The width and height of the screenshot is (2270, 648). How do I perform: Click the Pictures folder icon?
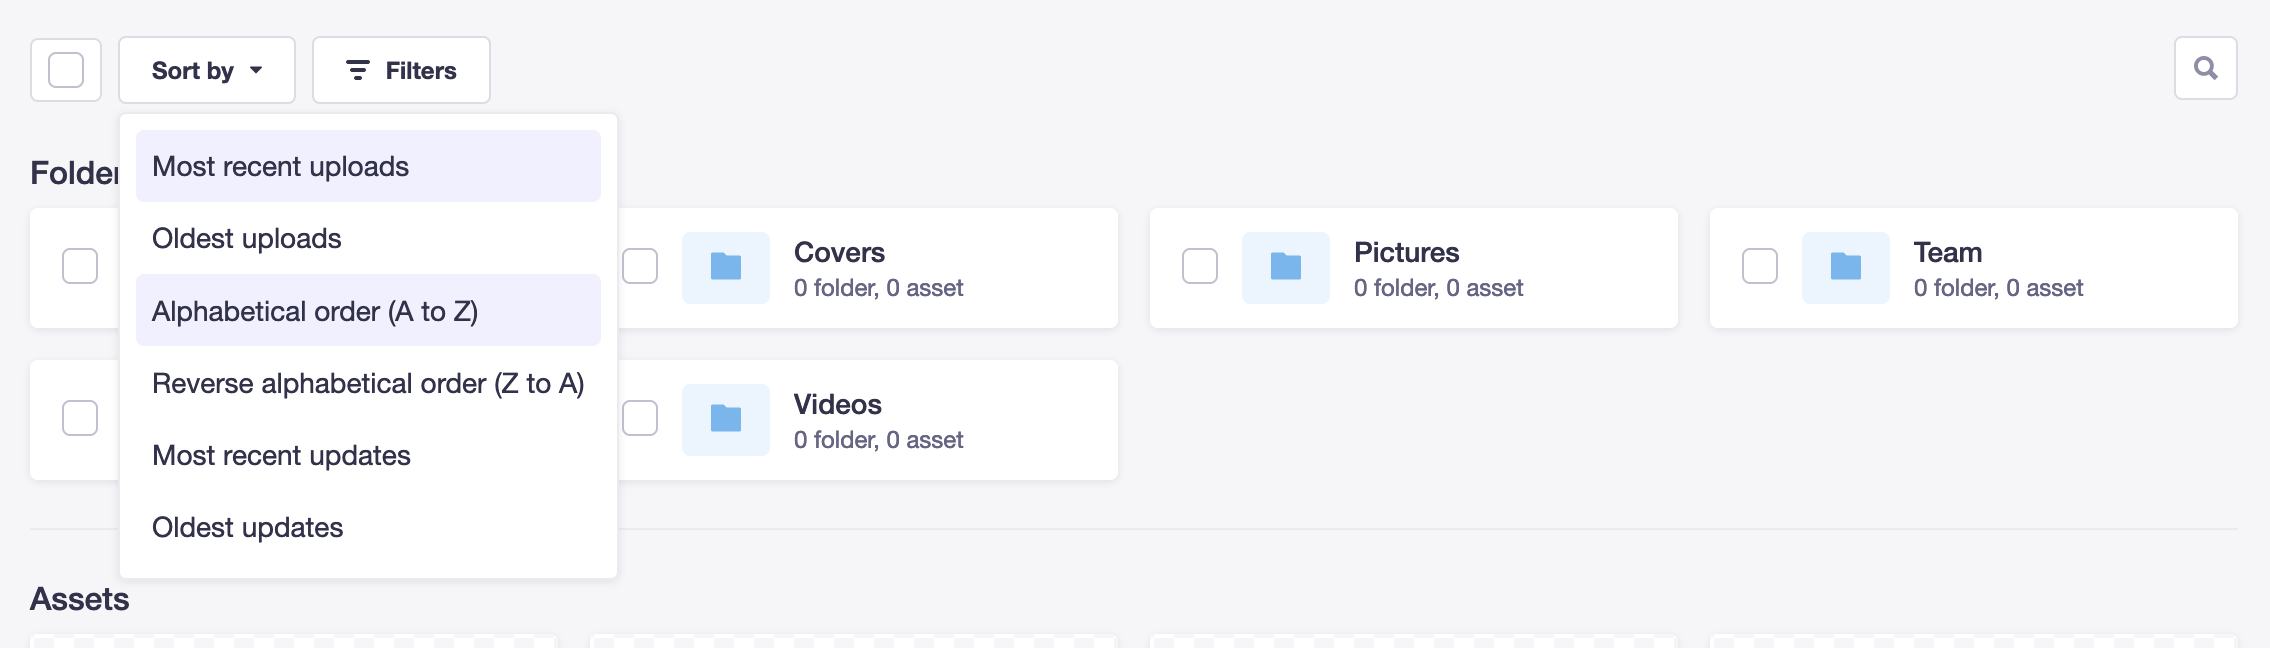[1286, 267]
